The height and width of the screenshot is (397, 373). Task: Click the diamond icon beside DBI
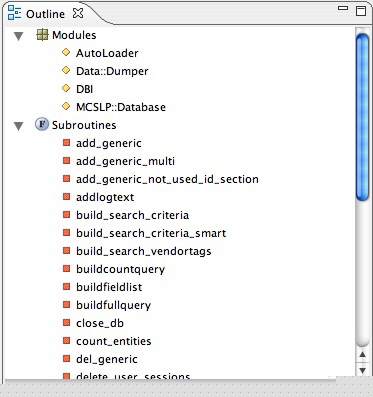pyautogui.click(x=66, y=88)
